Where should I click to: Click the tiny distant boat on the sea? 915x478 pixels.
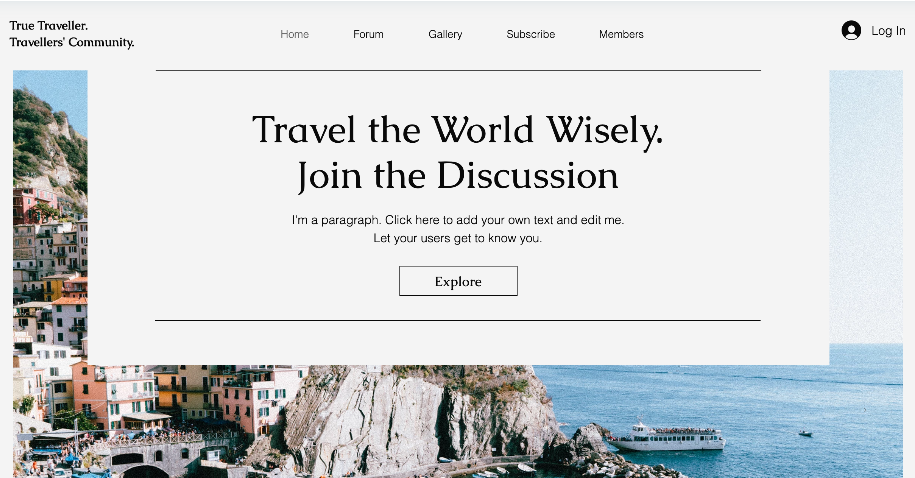(x=805, y=434)
